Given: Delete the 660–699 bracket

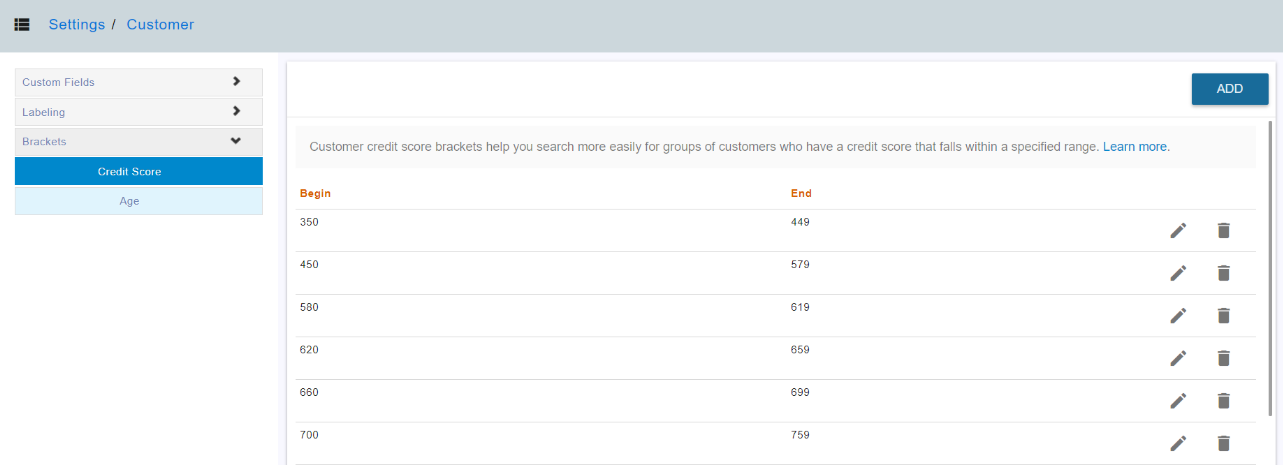Looking at the screenshot, I should coord(1223,401).
